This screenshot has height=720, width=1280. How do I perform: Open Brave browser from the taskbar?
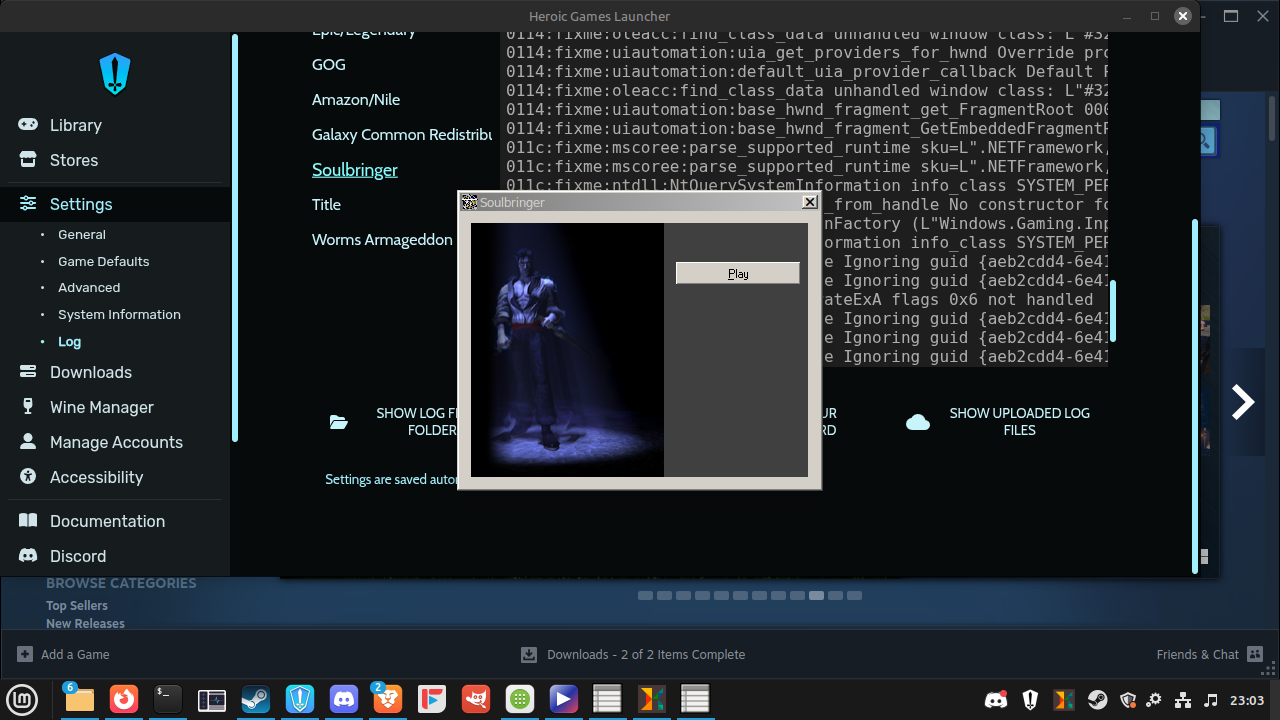tap(387, 700)
